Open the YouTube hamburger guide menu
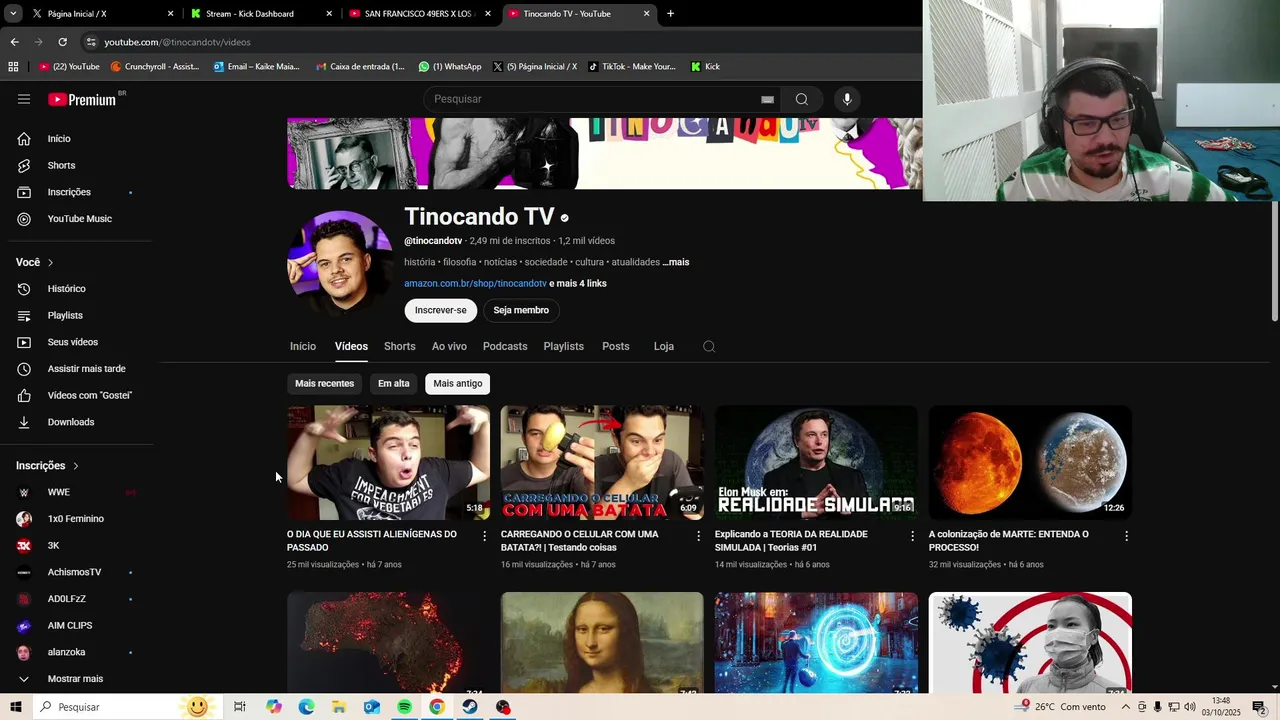 point(24,99)
